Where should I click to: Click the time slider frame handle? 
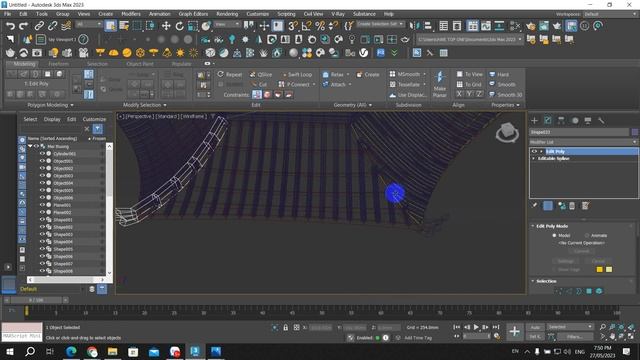click(36, 300)
